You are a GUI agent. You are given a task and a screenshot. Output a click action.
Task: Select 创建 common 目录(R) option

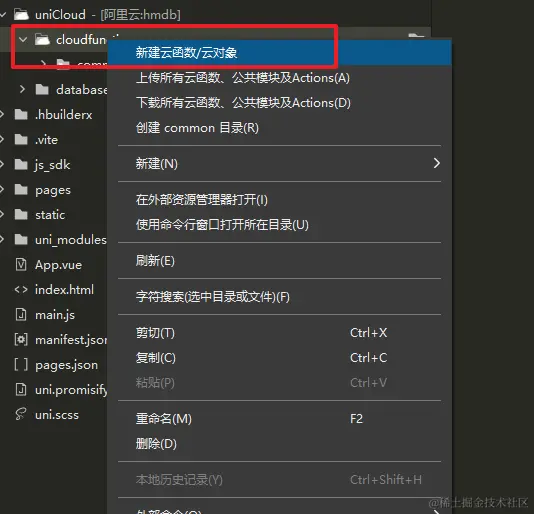click(280, 128)
